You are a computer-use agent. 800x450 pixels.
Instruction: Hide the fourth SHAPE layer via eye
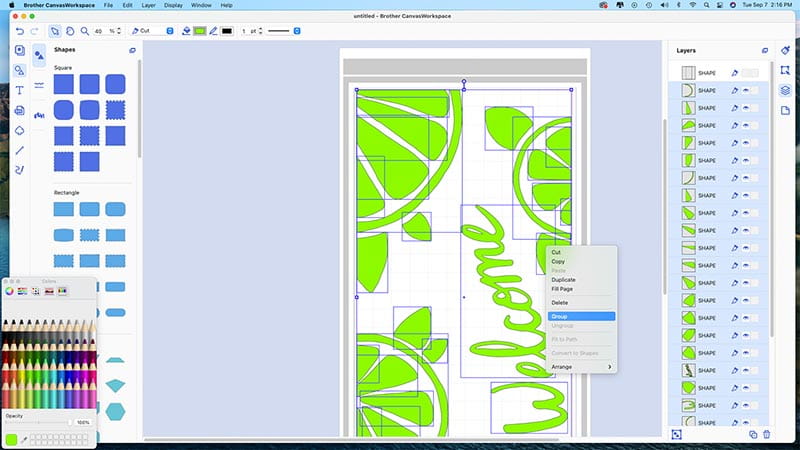coord(745,125)
